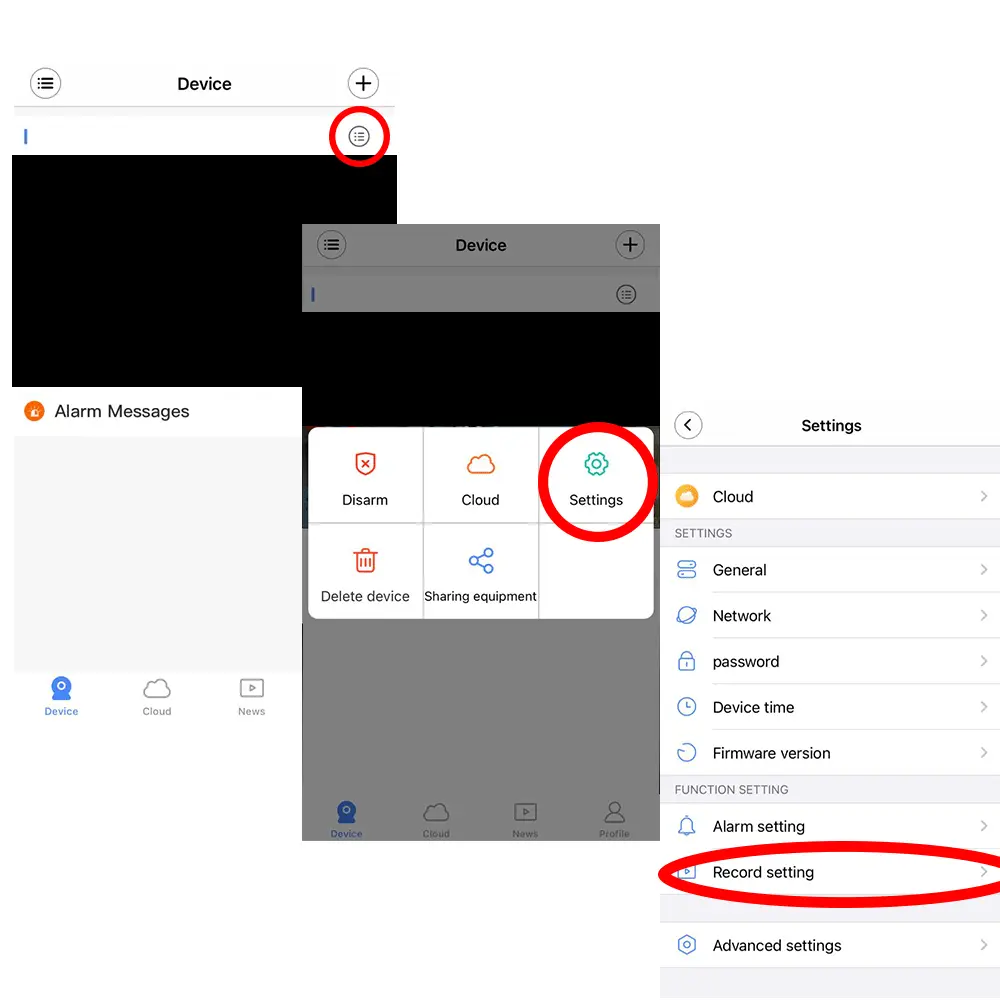Switch to the Cloud tab in the left bottom bar
The width and height of the screenshot is (1000, 1000).
tap(156, 697)
